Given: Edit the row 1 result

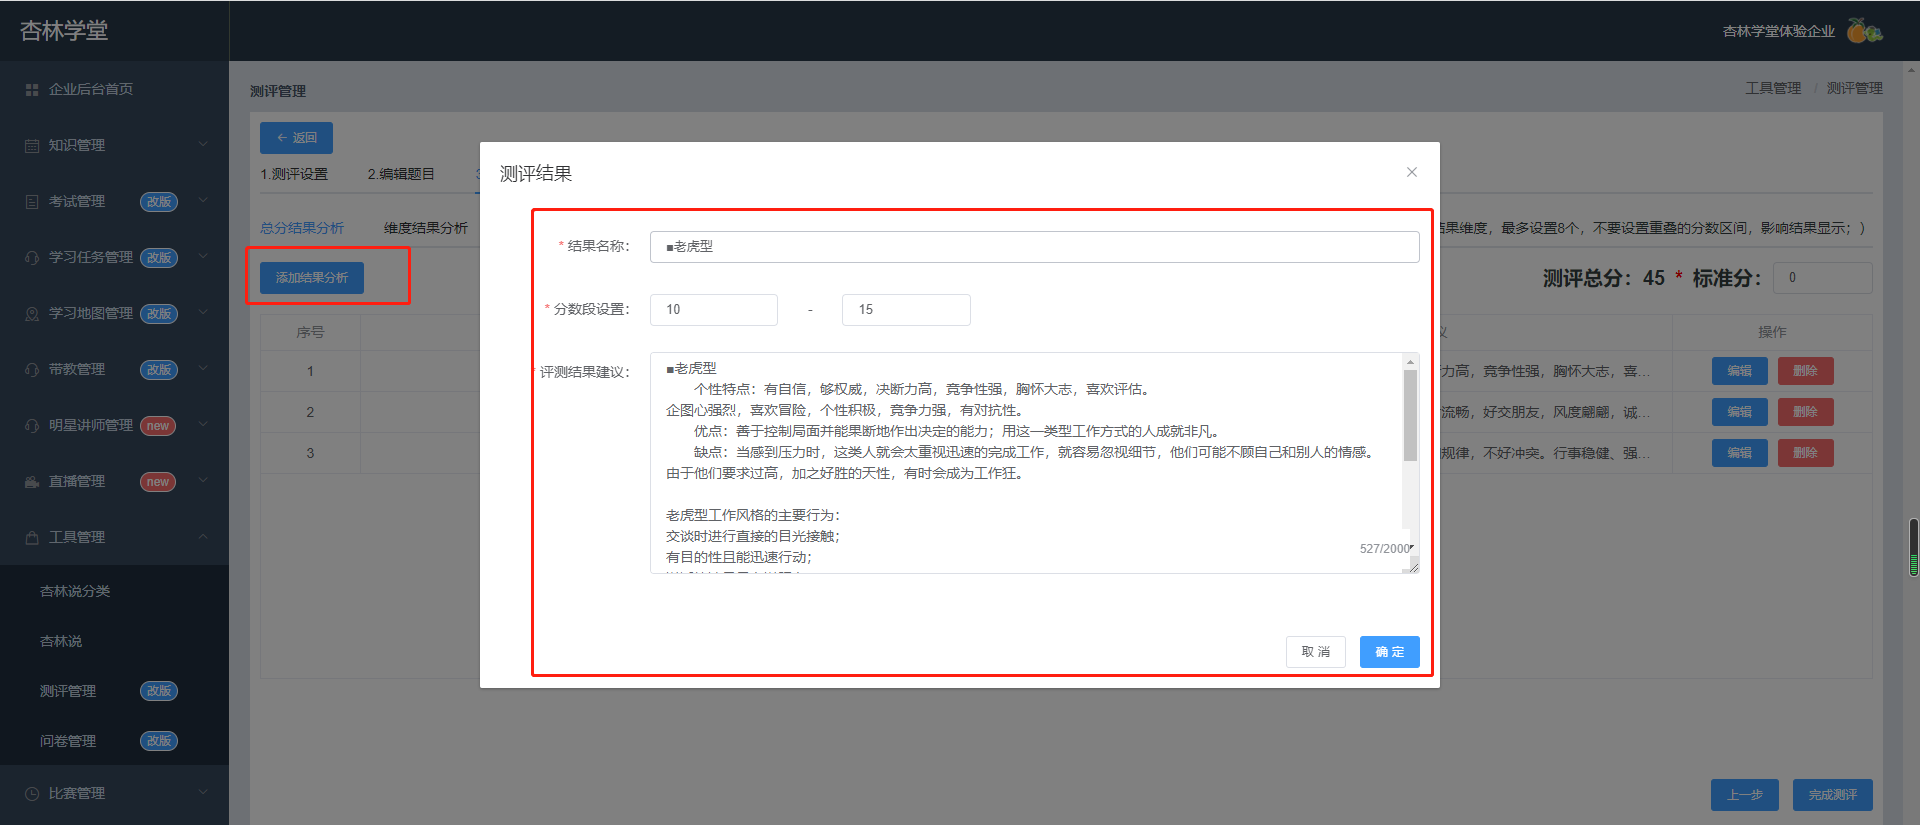Looking at the screenshot, I should [x=1739, y=371].
